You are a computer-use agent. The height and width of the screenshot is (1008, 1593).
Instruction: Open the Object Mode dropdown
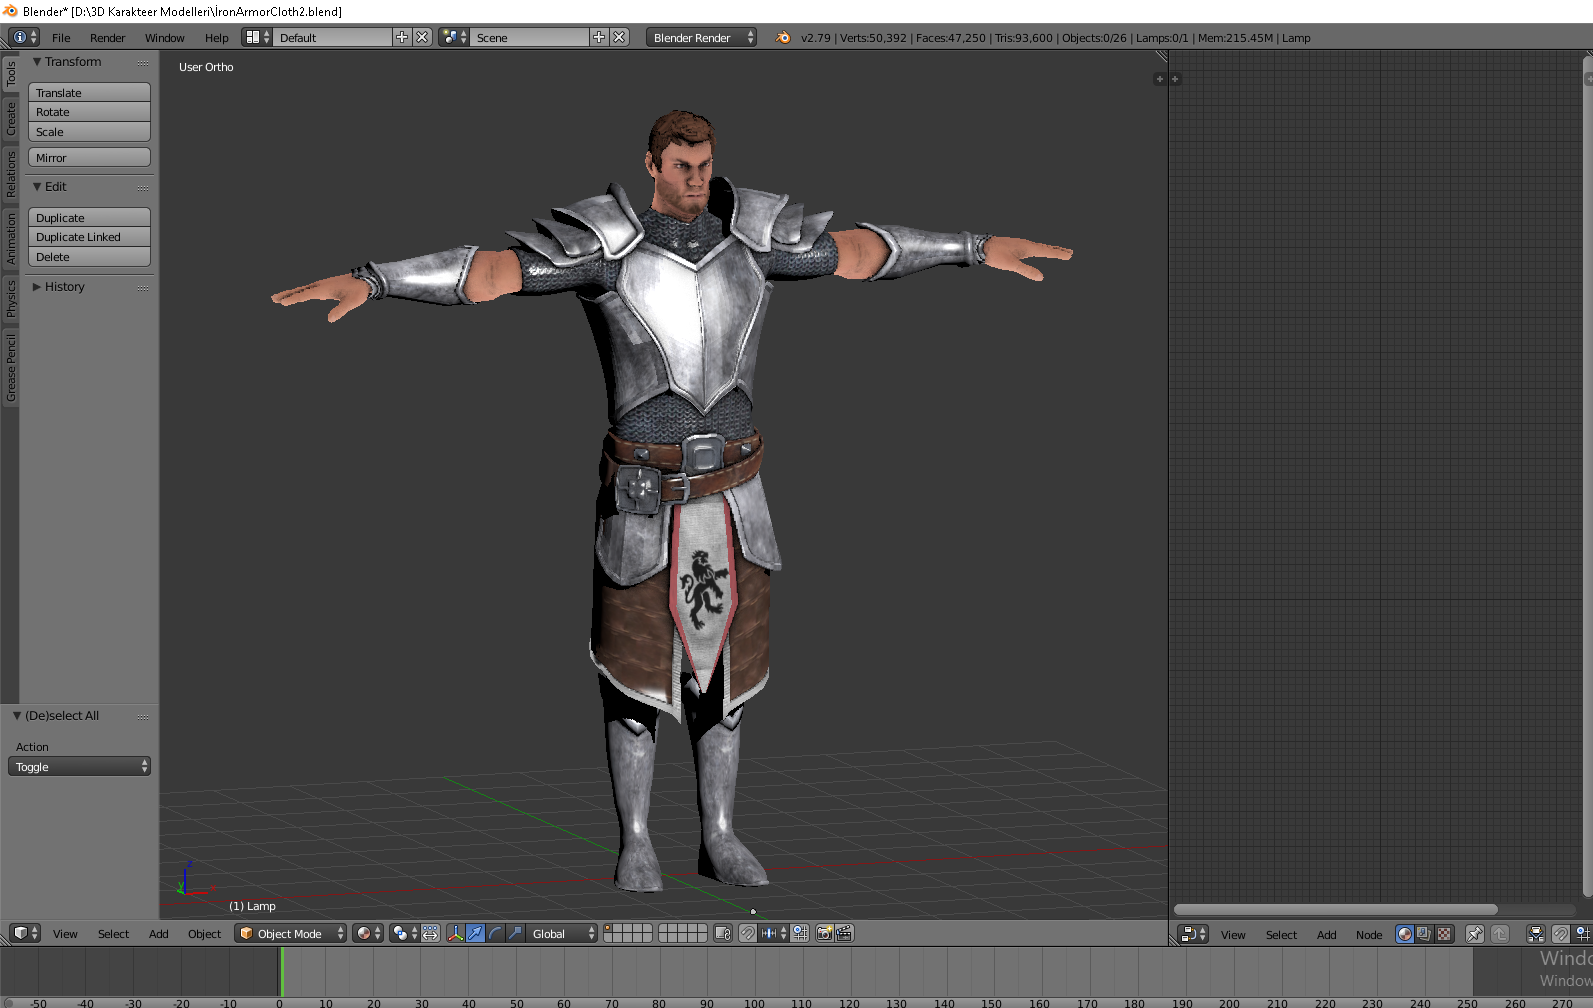pyautogui.click(x=290, y=933)
